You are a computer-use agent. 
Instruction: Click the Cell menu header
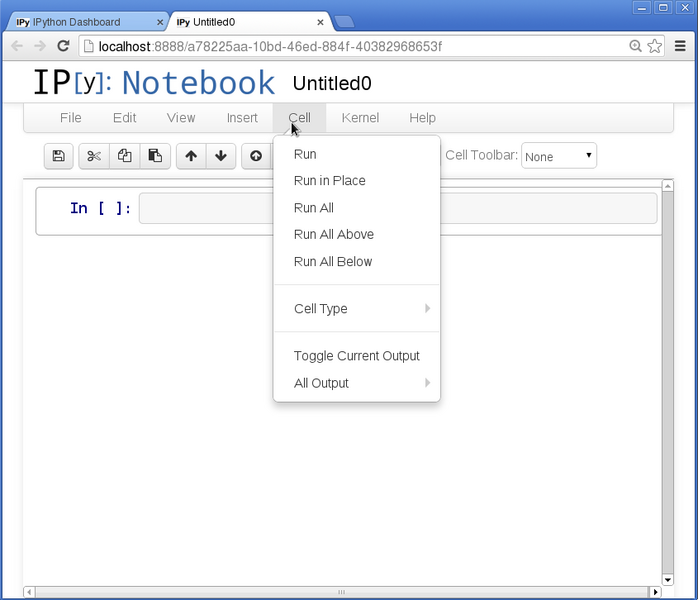pyautogui.click(x=300, y=118)
